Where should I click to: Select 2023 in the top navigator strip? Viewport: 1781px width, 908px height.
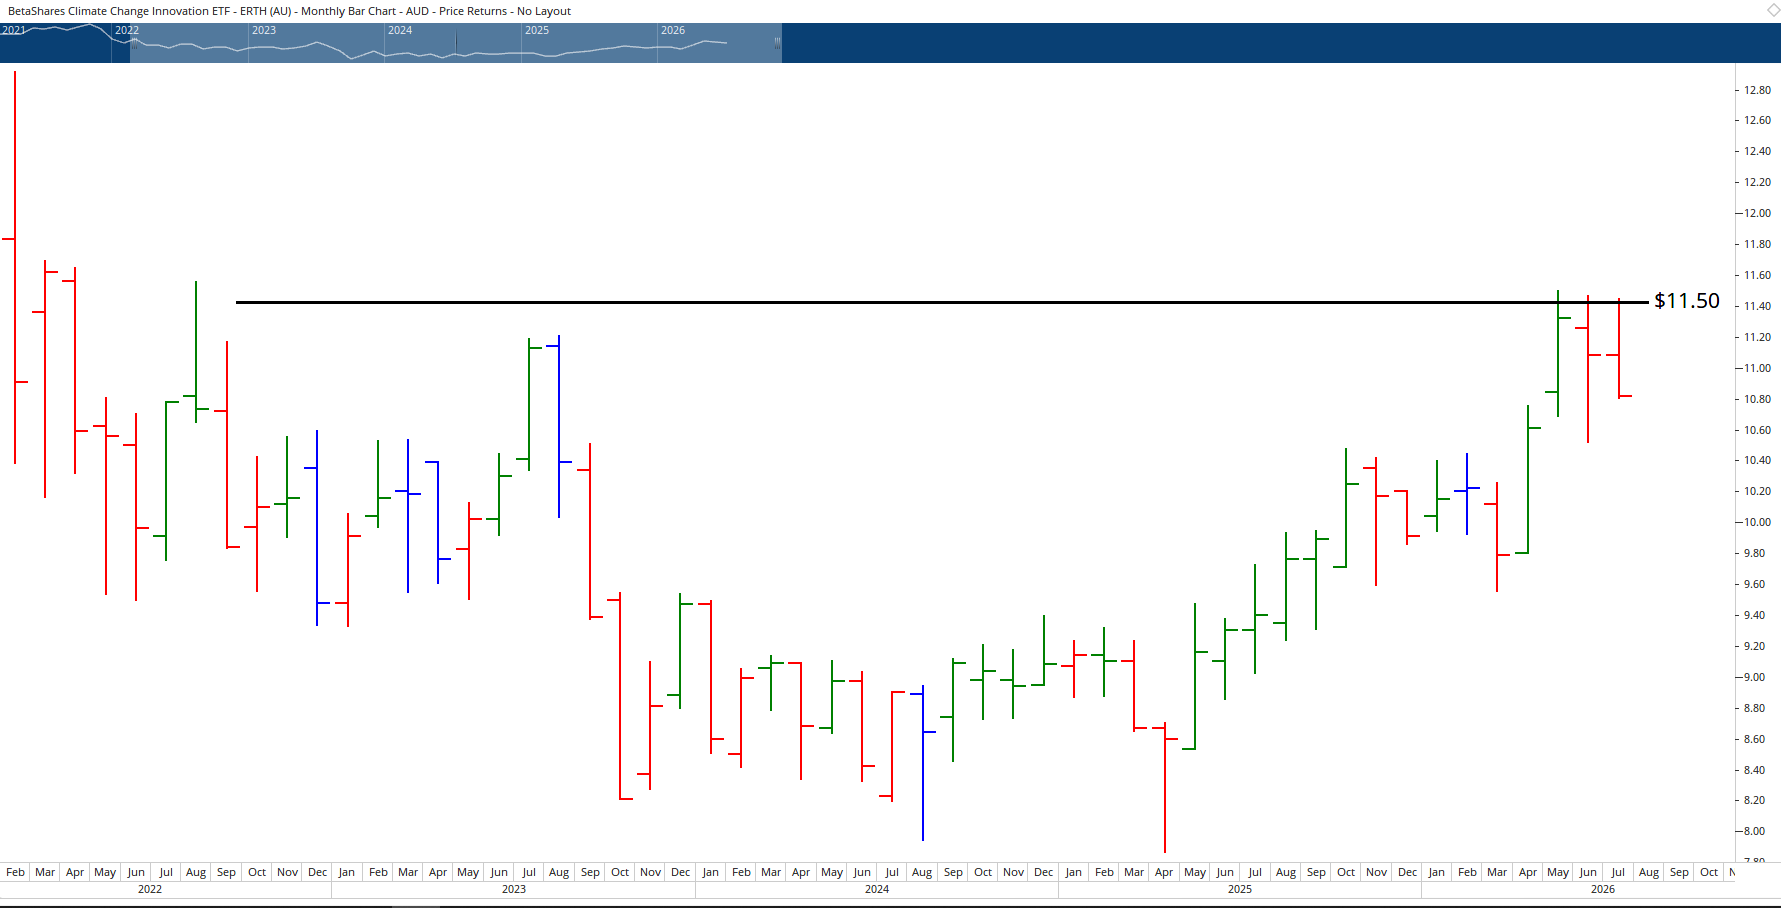(x=264, y=30)
